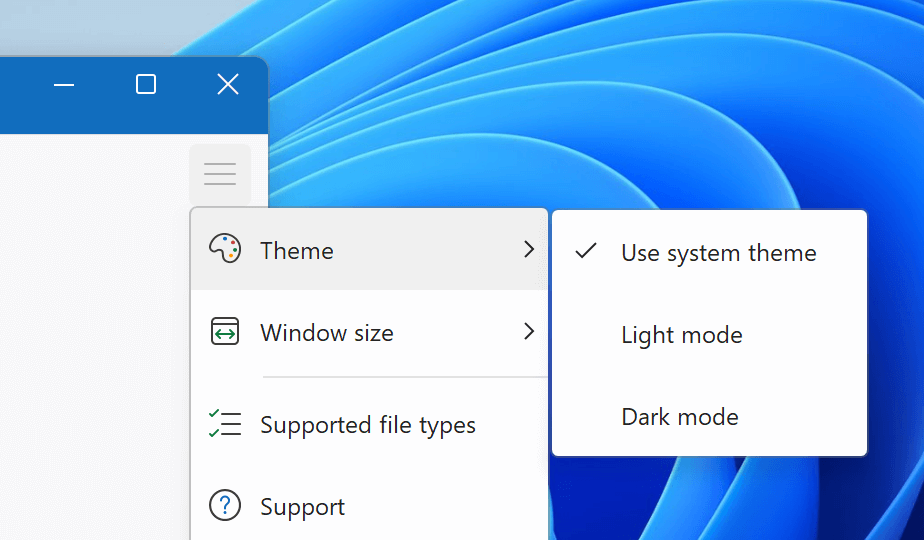Expand the Window size submenu chevron
Screen dimensions: 924x540
click(529, 331)
